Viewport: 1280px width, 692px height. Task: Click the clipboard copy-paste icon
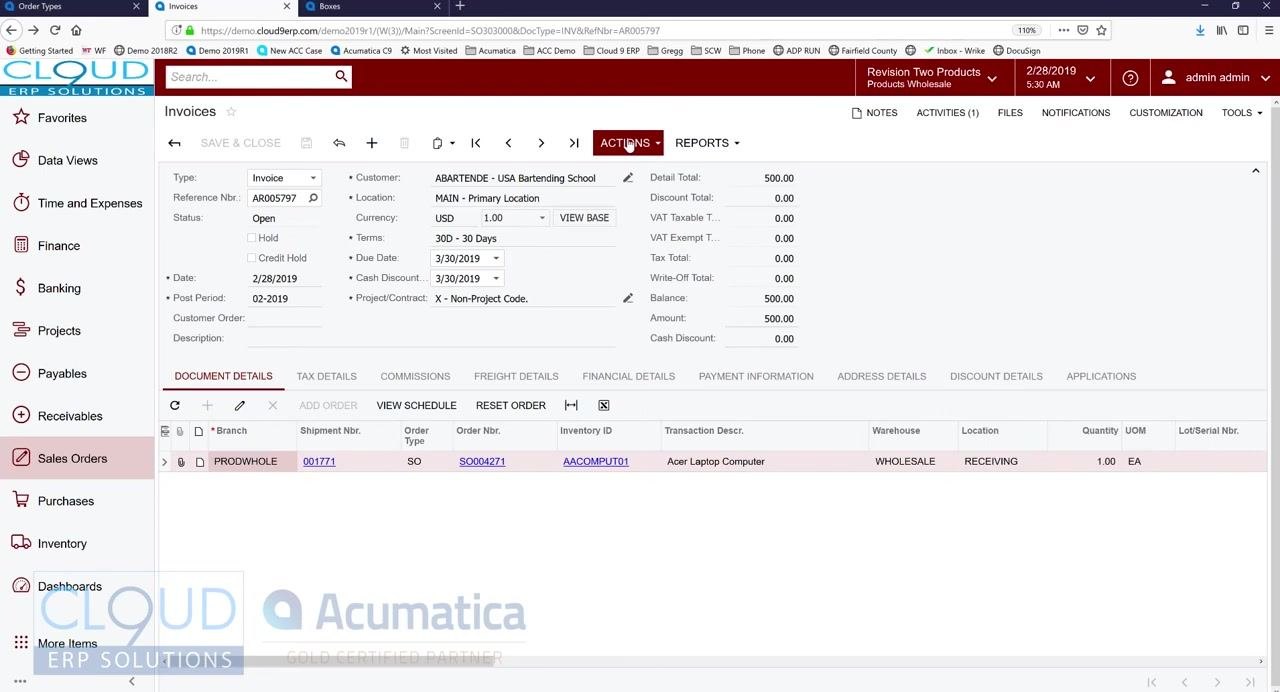437,143
